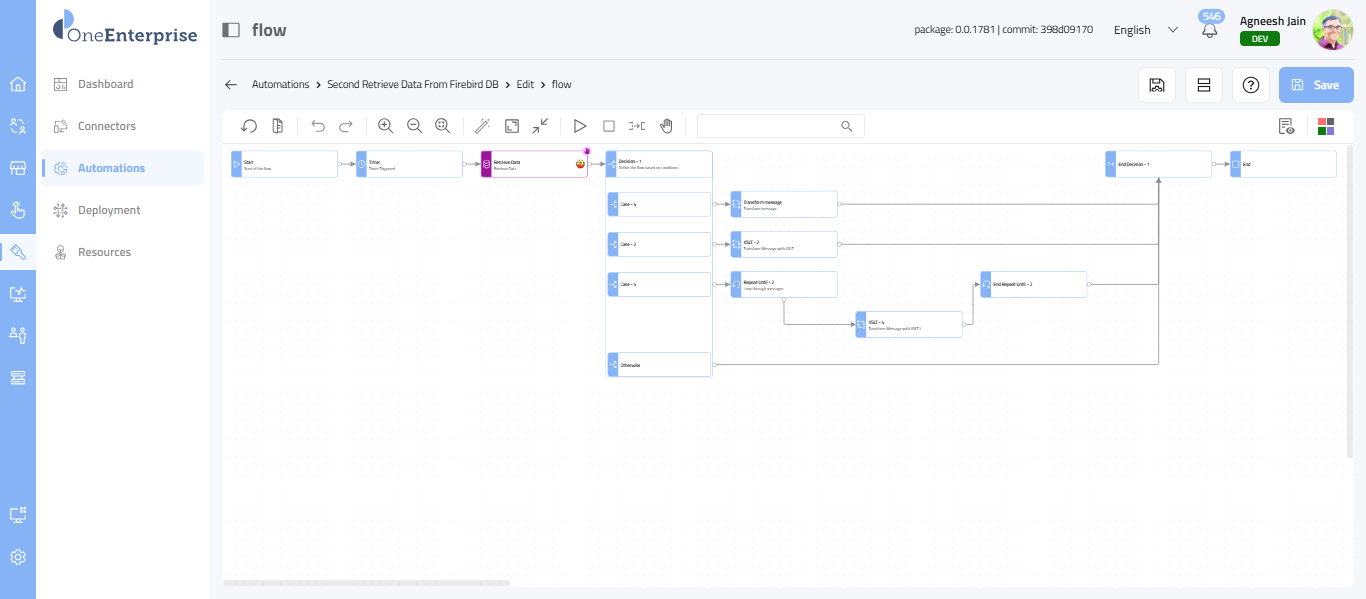Open the four-color legend swatch
The image size is (1366, 599).
click(x=1326, y=126)
